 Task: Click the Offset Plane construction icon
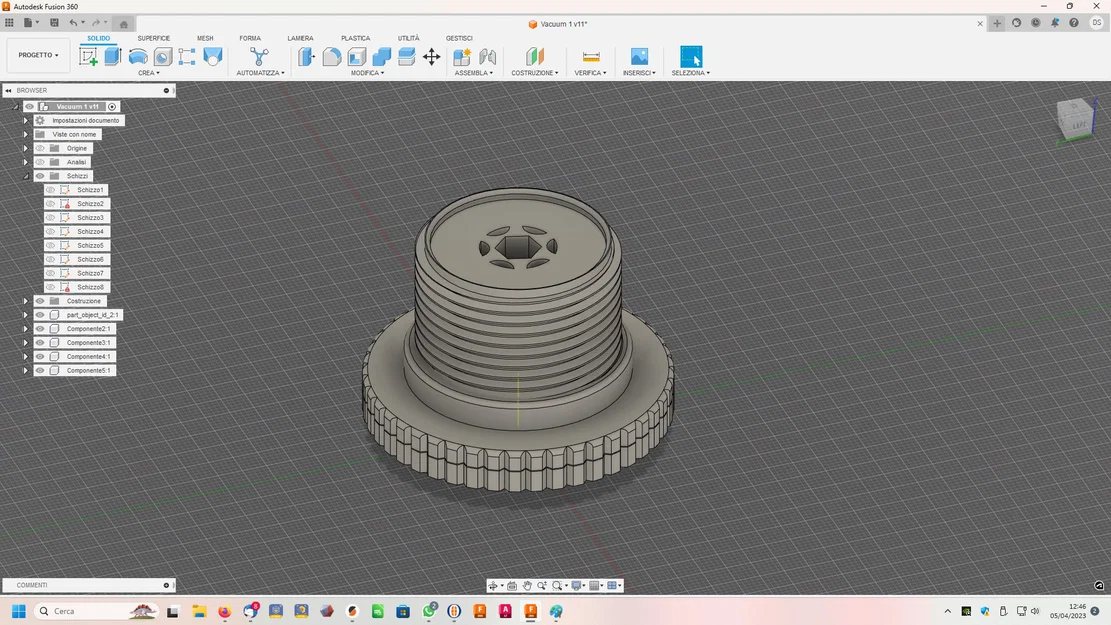(x=535, y=57)
